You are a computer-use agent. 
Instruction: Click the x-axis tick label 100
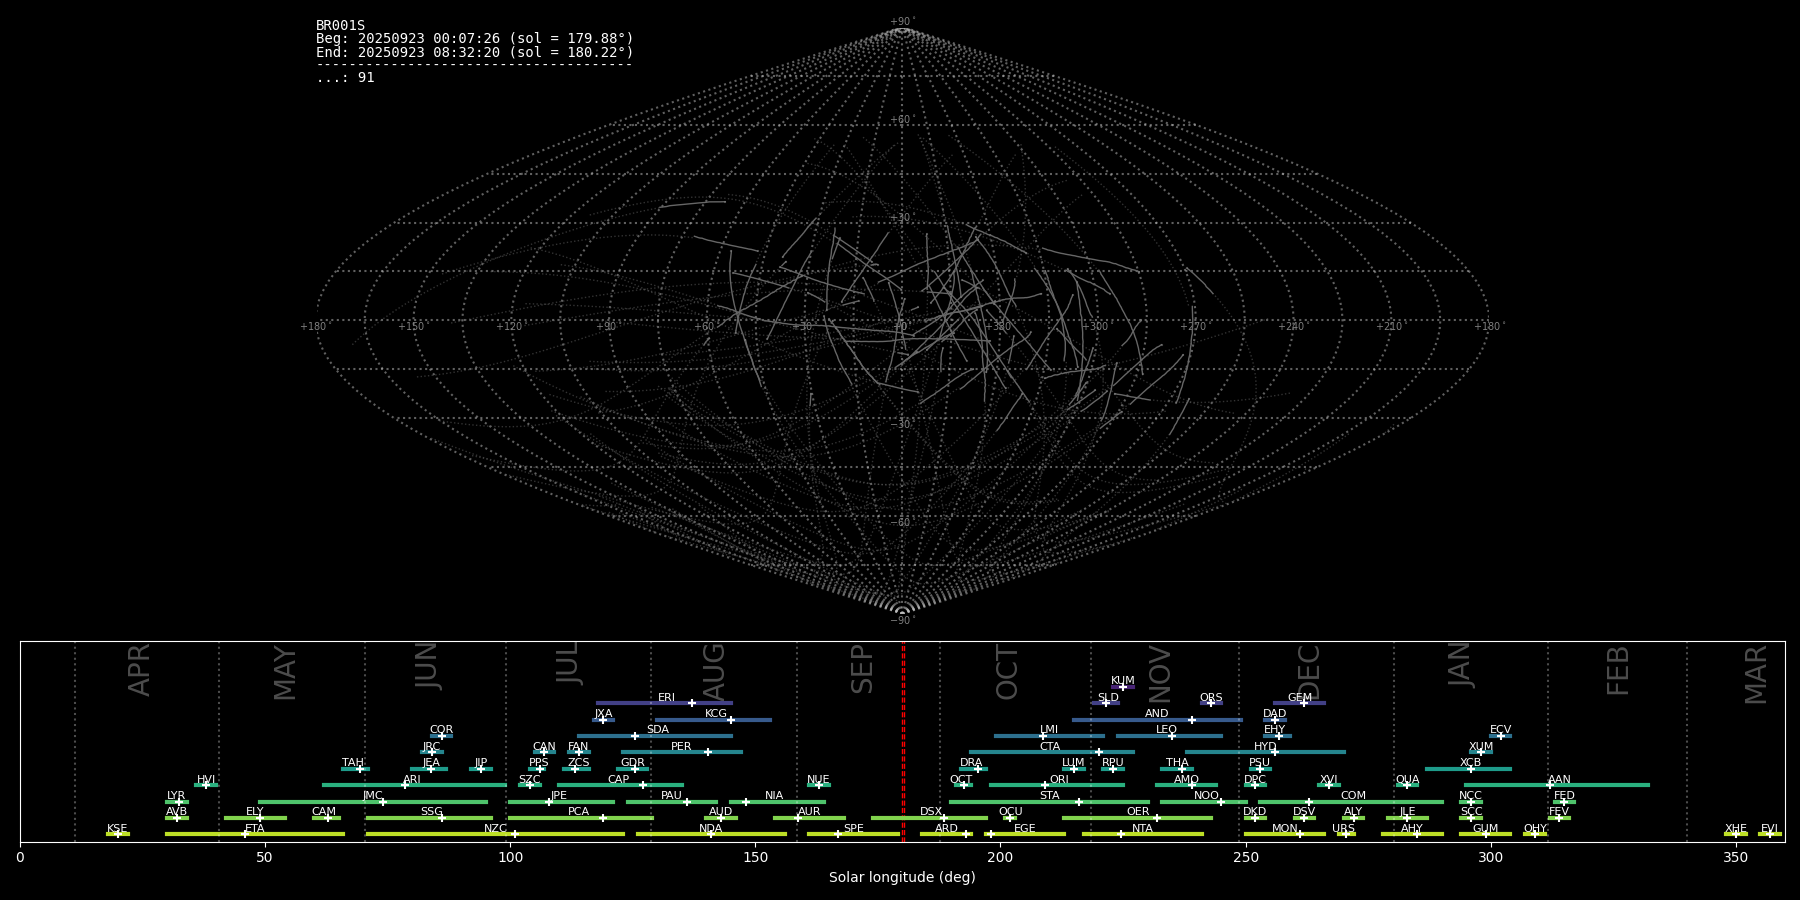pyautogui.click(x=510, y=857)
